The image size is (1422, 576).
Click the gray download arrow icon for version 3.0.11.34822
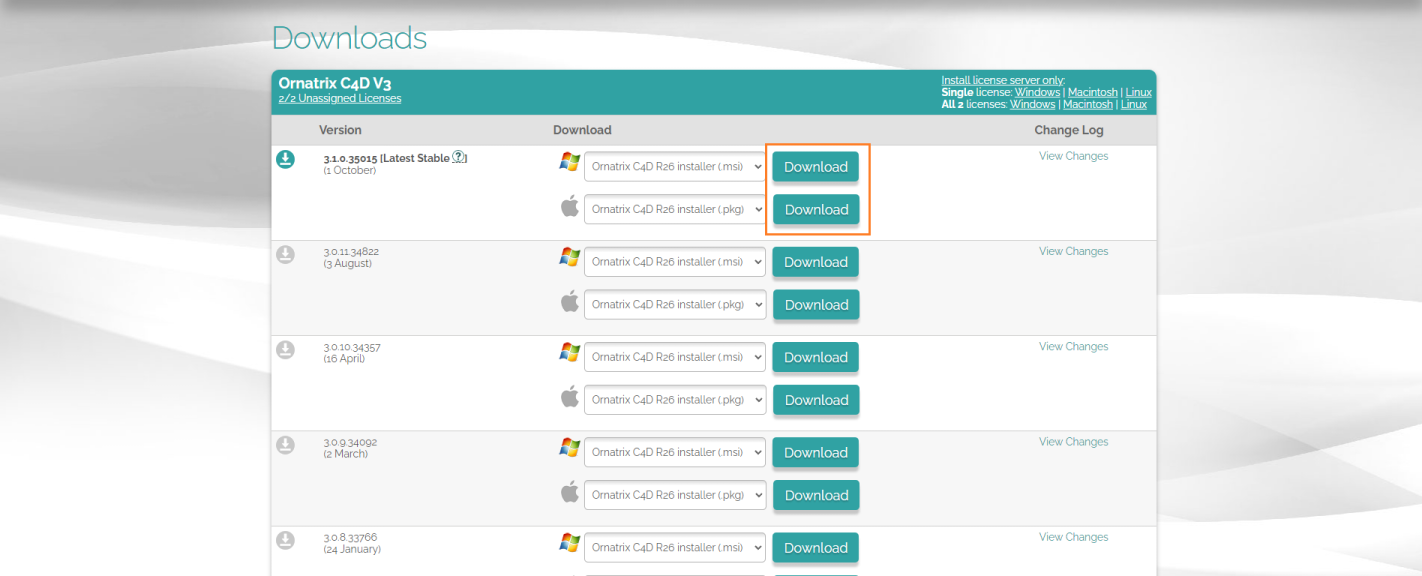285,254
